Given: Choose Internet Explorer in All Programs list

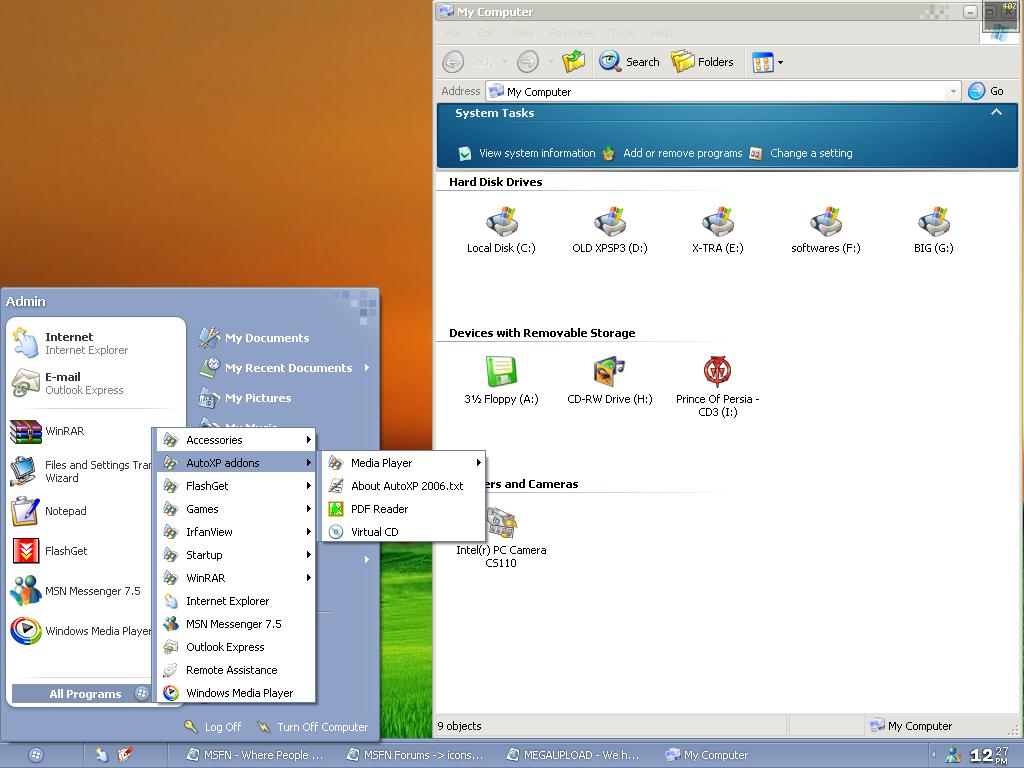Looking at the screenshot, I should (x=236, y=601).
